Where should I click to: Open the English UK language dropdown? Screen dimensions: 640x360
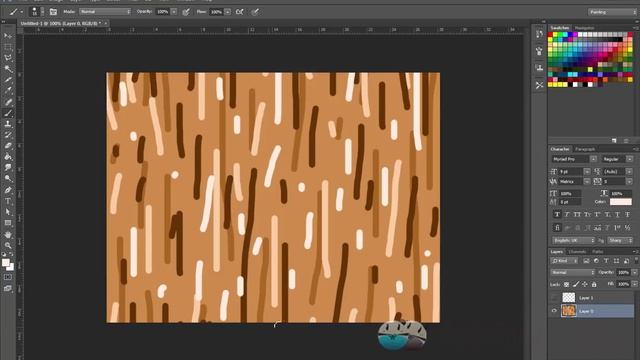pyautogui.click(x=573, y=240)
